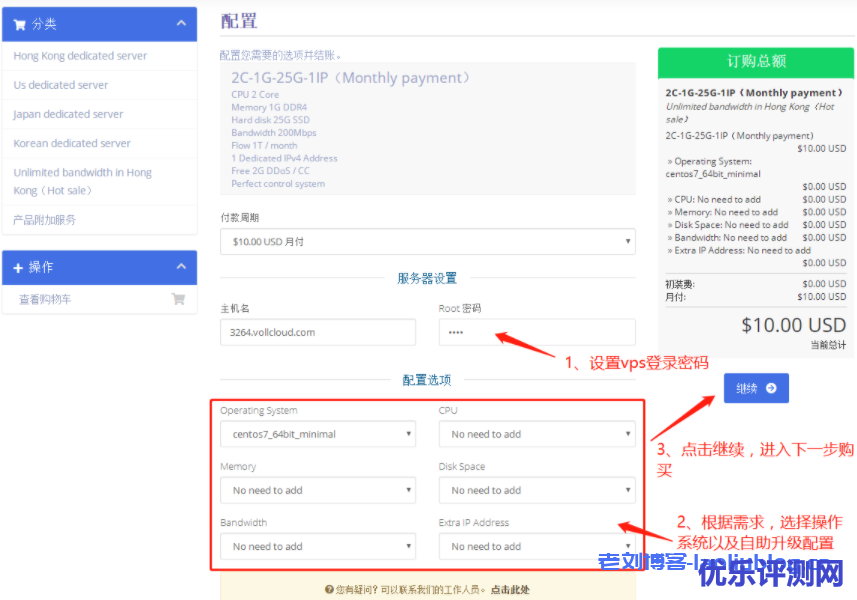Collapse the 操作 panel chevron
The image size is (857, 600).
(x=180, y=267)
